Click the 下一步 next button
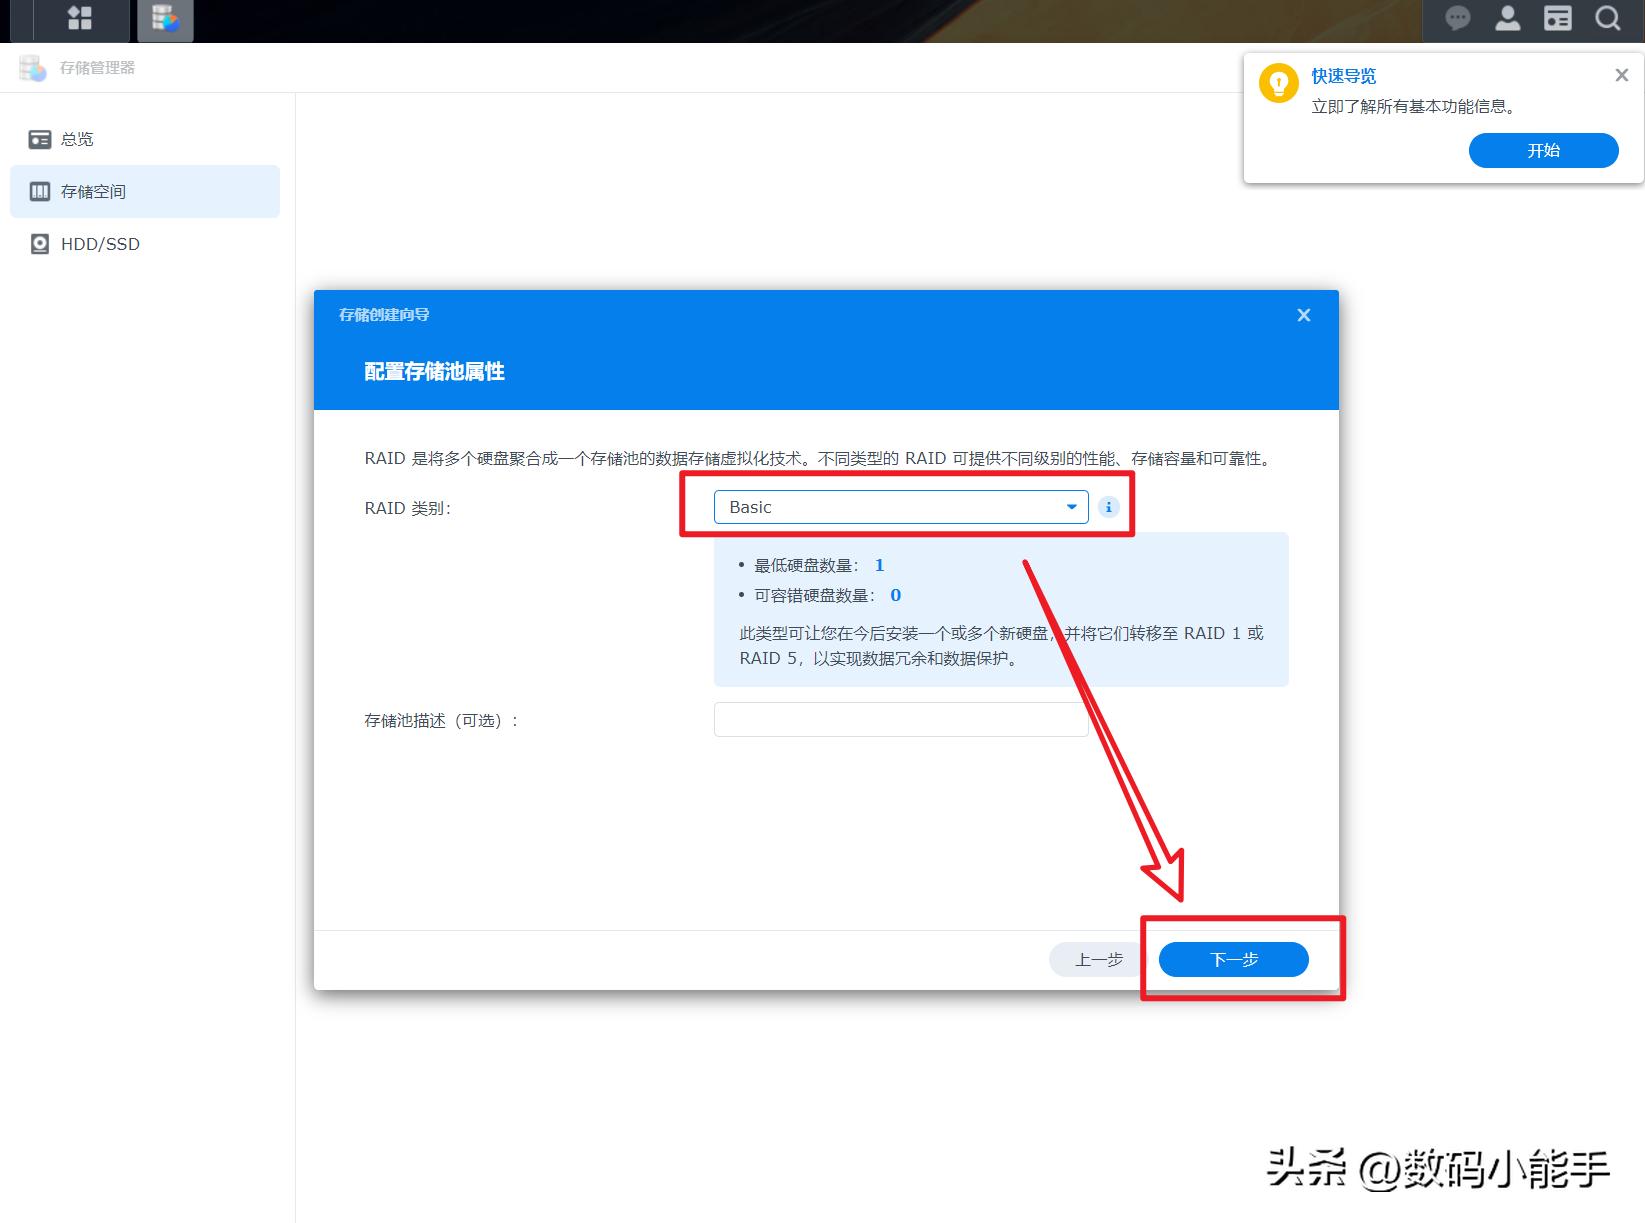The width and height of the screenshot is (1645, 1223). click(1232, 959)
